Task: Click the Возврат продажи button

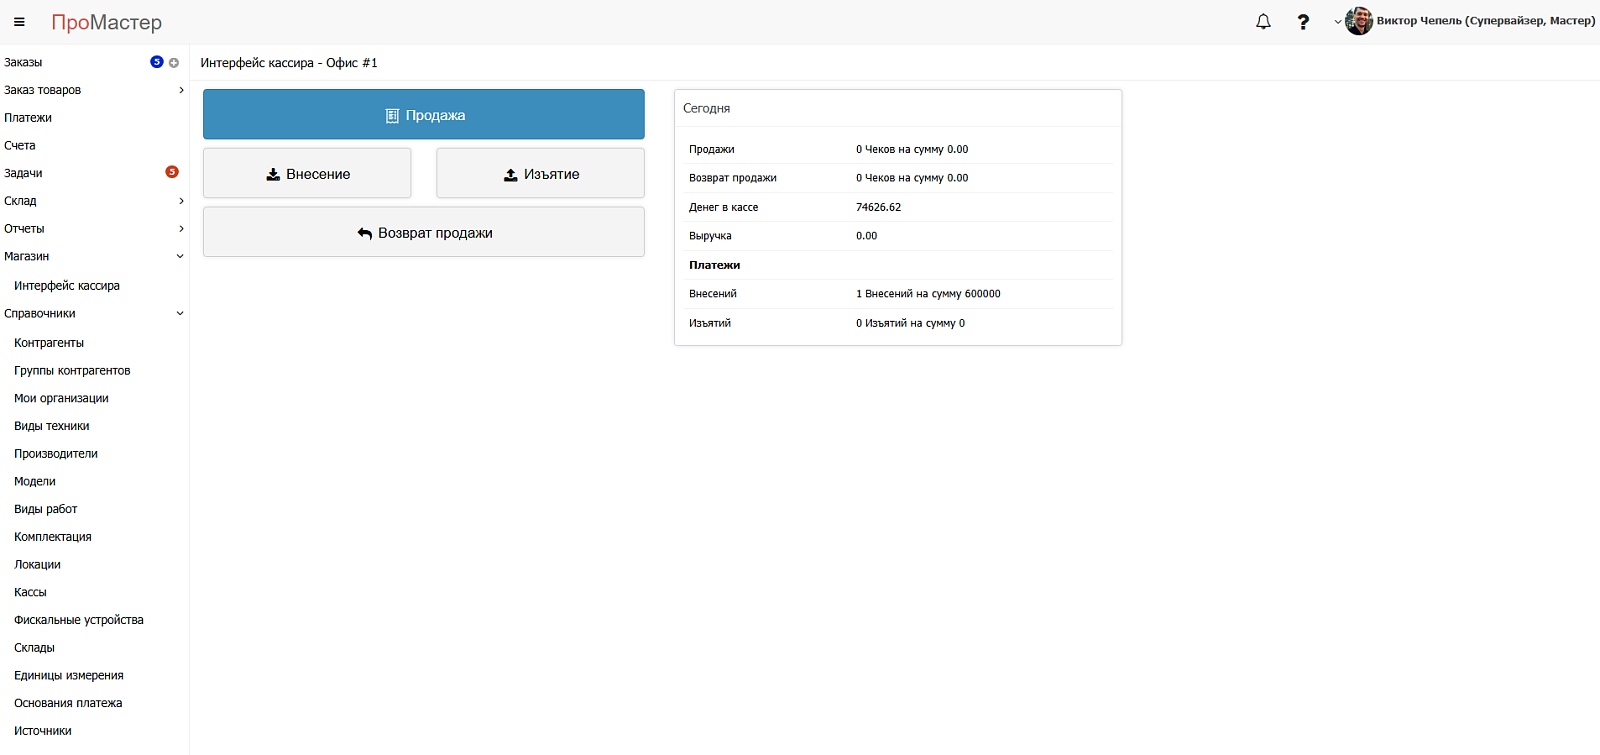Action: pyautogui.click(x=424, y=233)
